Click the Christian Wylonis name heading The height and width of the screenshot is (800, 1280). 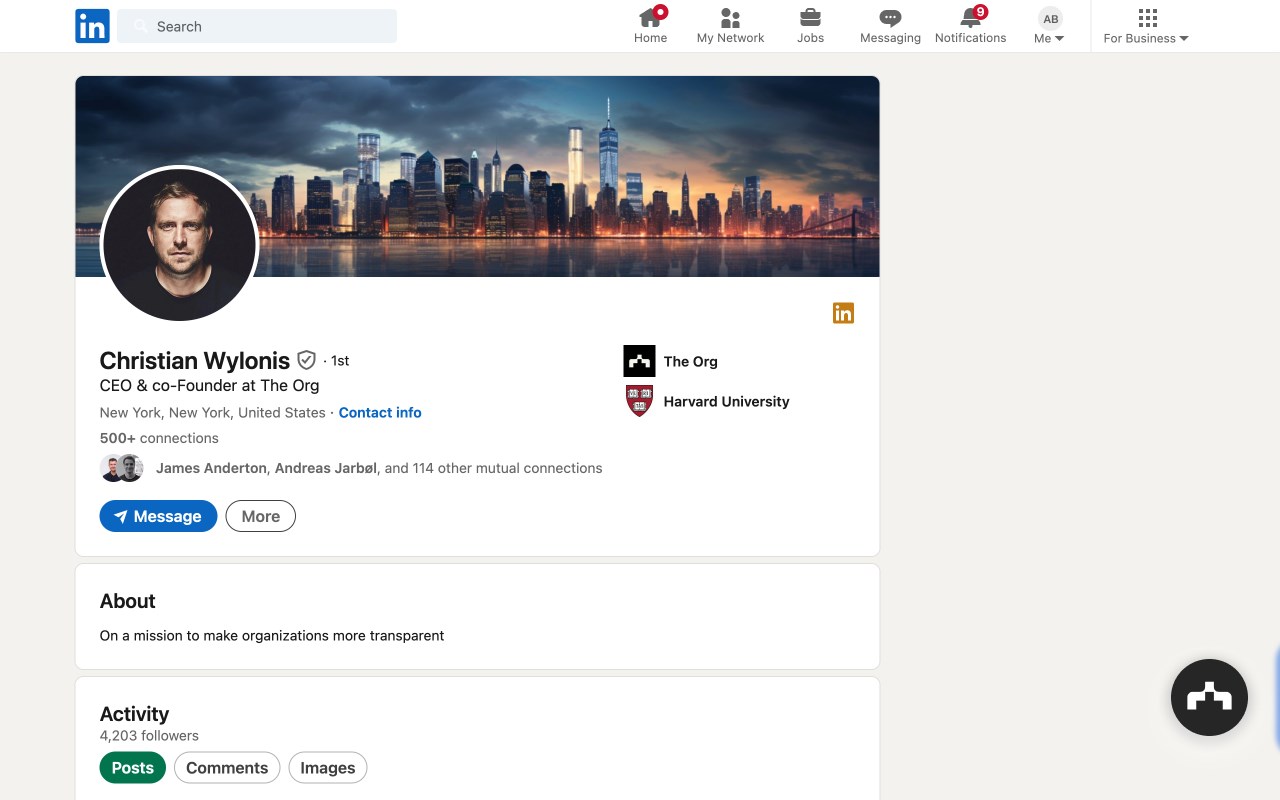pos(195,360)
